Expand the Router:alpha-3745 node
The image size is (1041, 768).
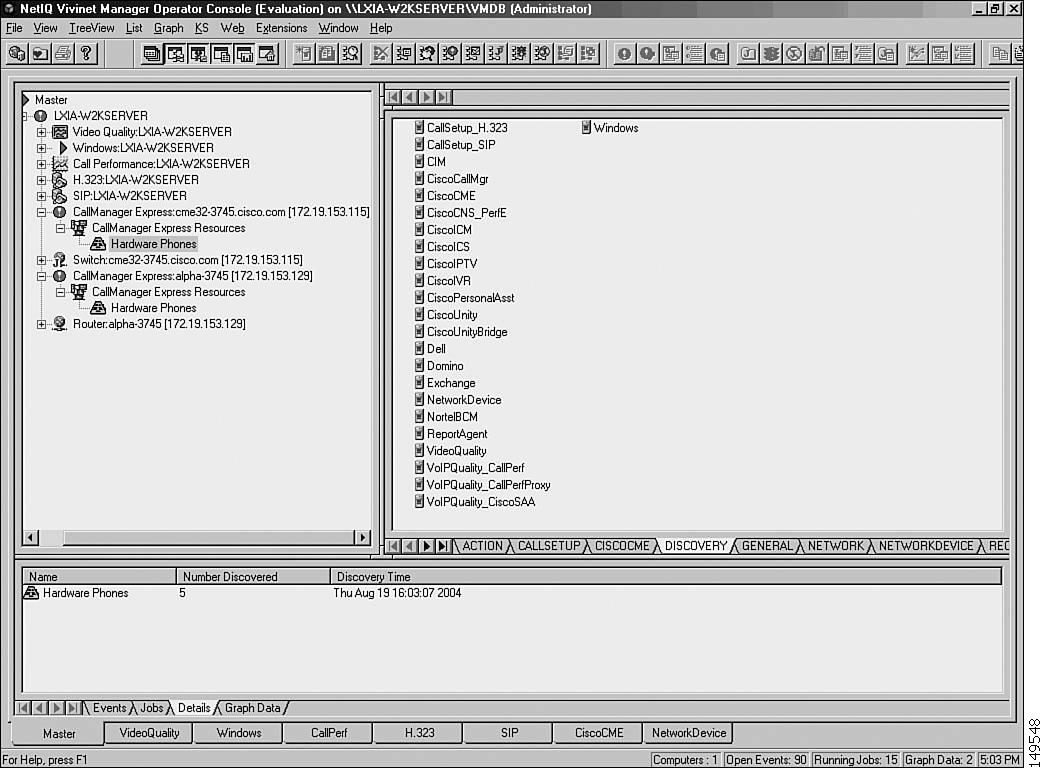point(41,325)
